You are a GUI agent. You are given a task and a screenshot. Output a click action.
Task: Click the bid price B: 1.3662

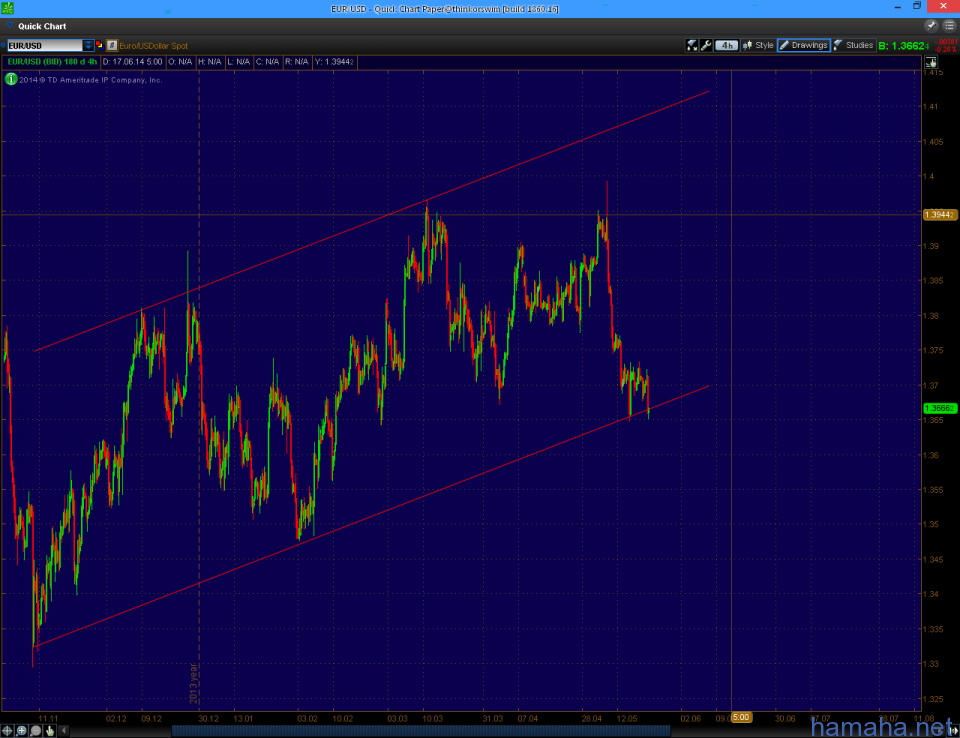click(x=904, y=46)
